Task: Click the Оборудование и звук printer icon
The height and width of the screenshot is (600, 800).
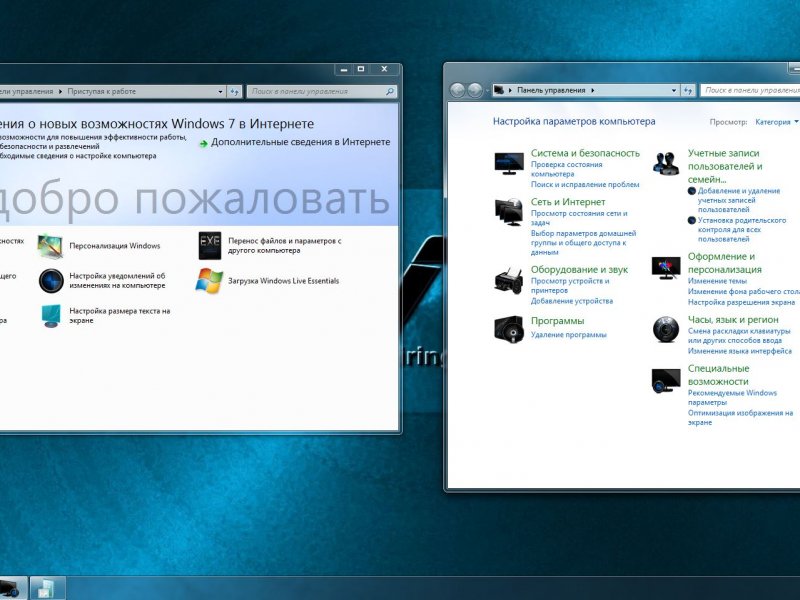Action: pos(509,280)
